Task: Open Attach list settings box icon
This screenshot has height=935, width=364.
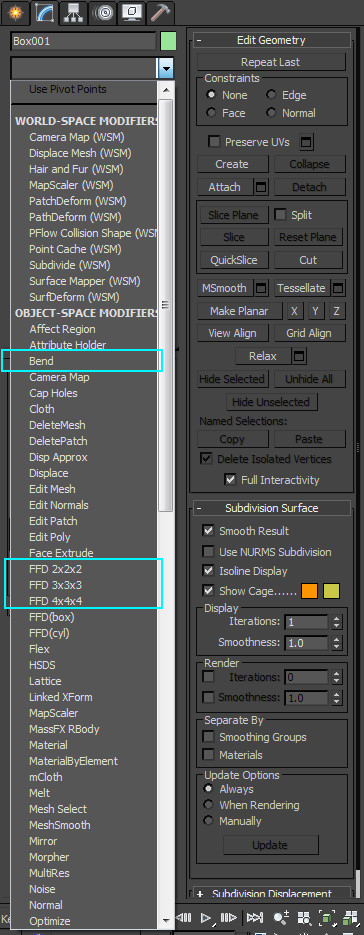Action: (x=261, y=187)
